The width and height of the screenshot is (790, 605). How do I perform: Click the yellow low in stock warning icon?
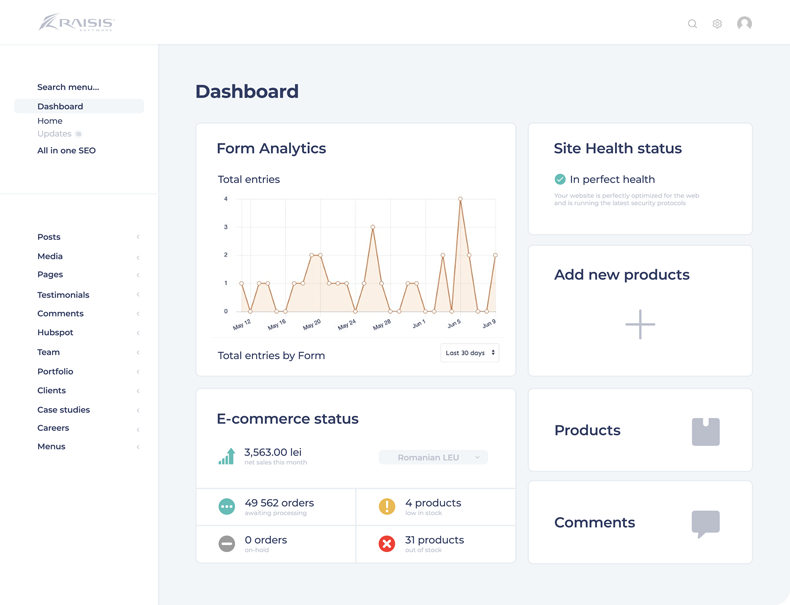tap(387, 507)
